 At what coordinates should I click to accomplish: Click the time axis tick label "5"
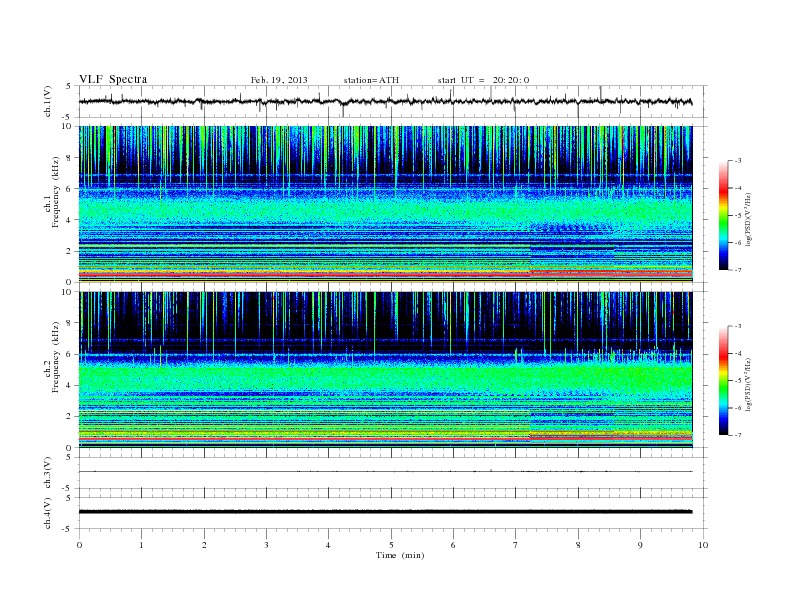391,545
